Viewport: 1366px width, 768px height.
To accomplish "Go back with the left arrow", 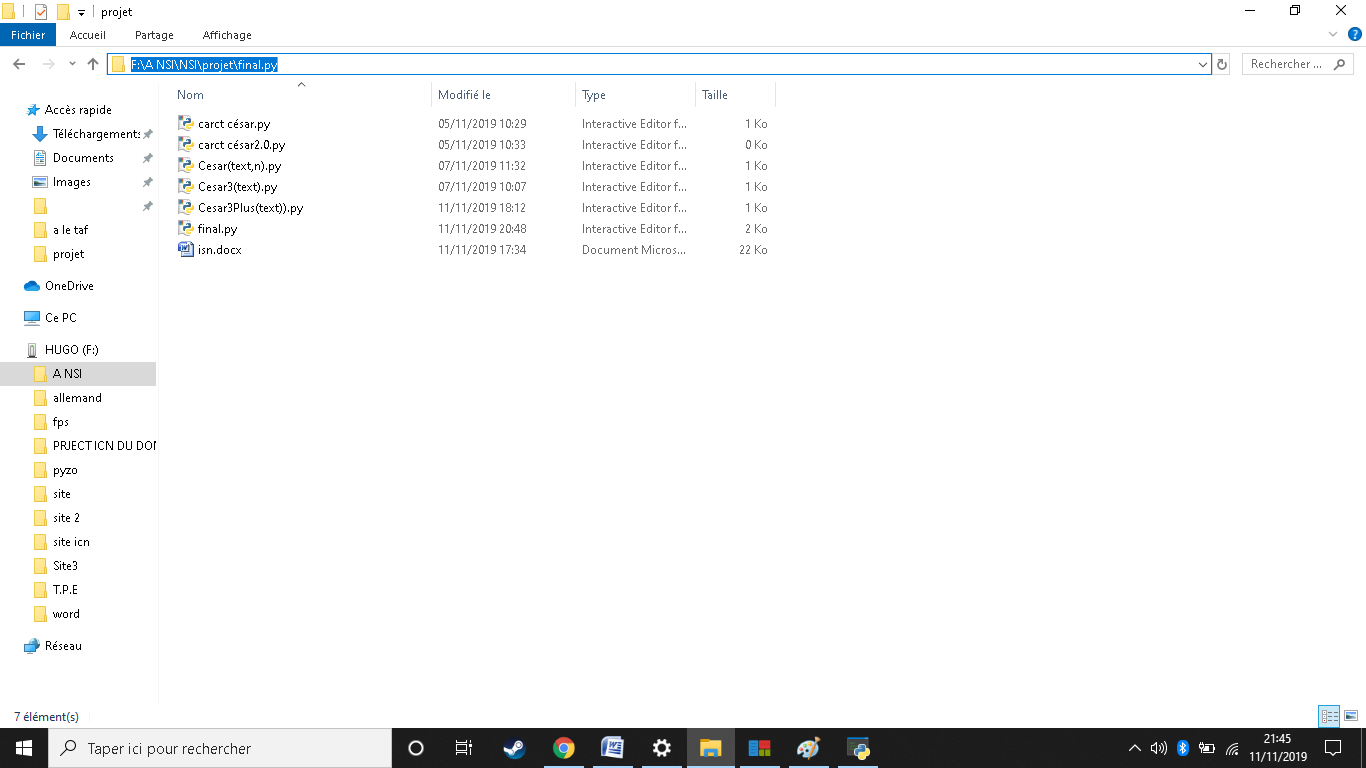I will (x=19, y=64).
